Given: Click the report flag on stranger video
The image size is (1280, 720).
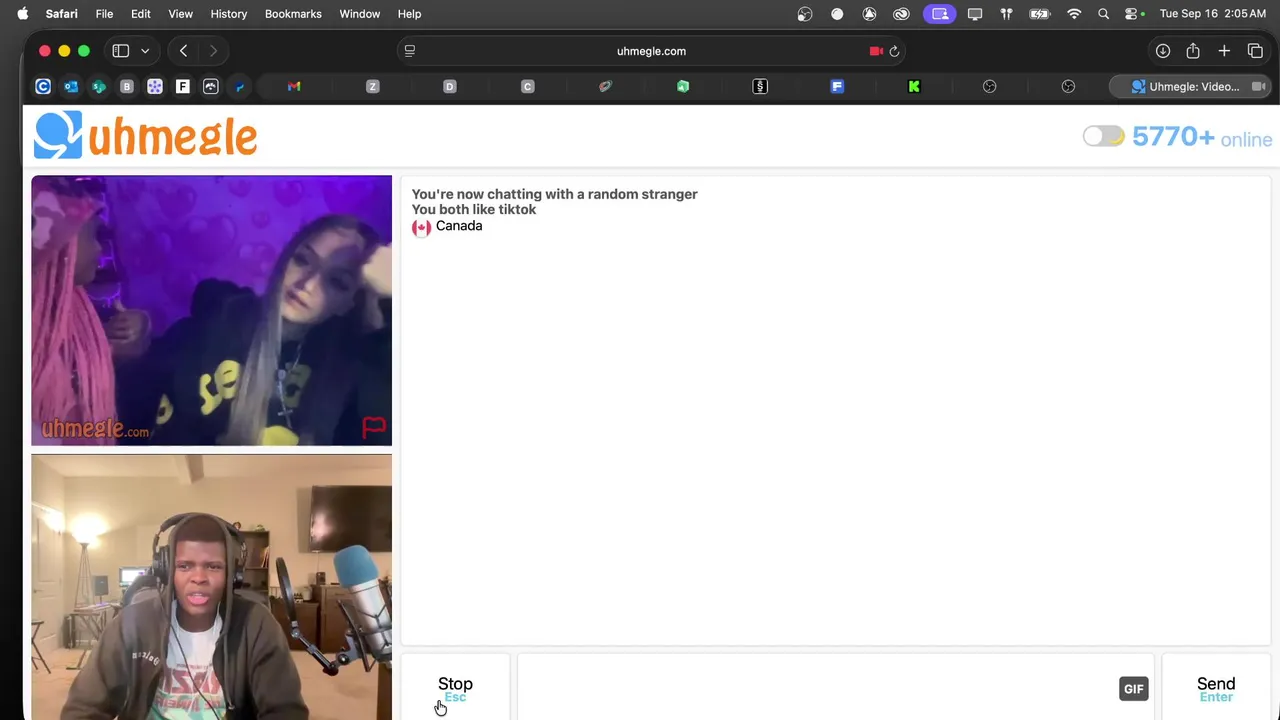Looking at the screenshot, I should coord(374,428).
